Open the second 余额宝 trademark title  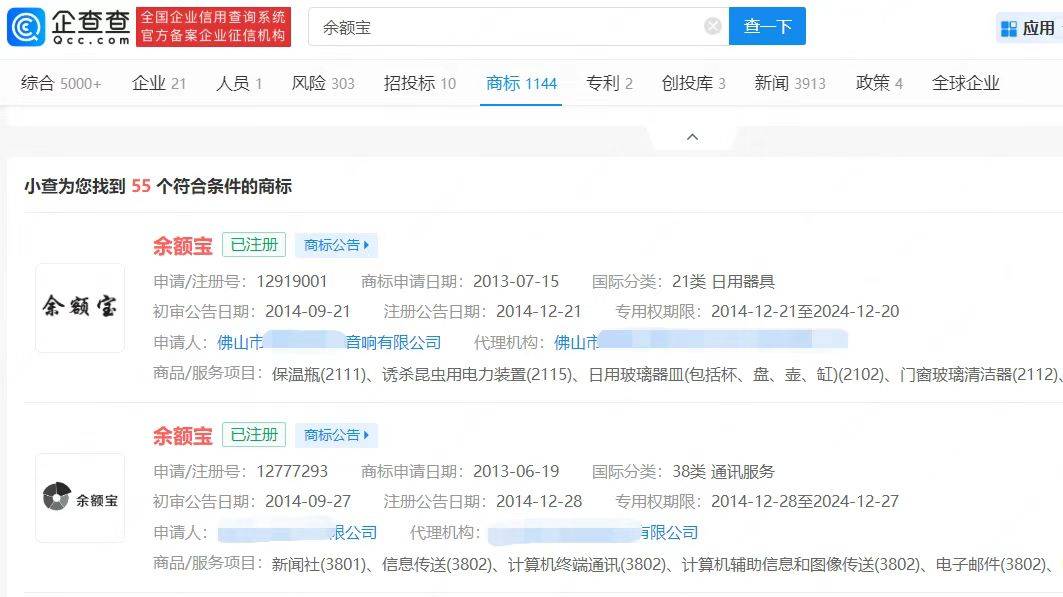pyautogui.click(x=182, y=435)
